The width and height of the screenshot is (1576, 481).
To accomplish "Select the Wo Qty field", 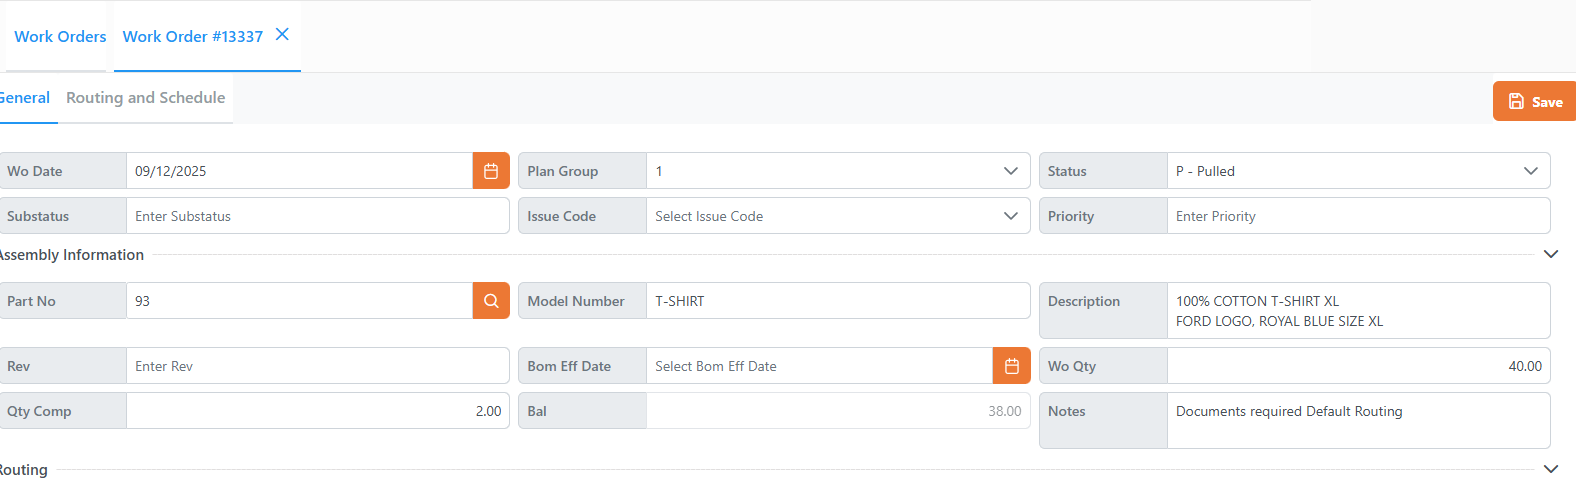I will (x=1357, y=366).
